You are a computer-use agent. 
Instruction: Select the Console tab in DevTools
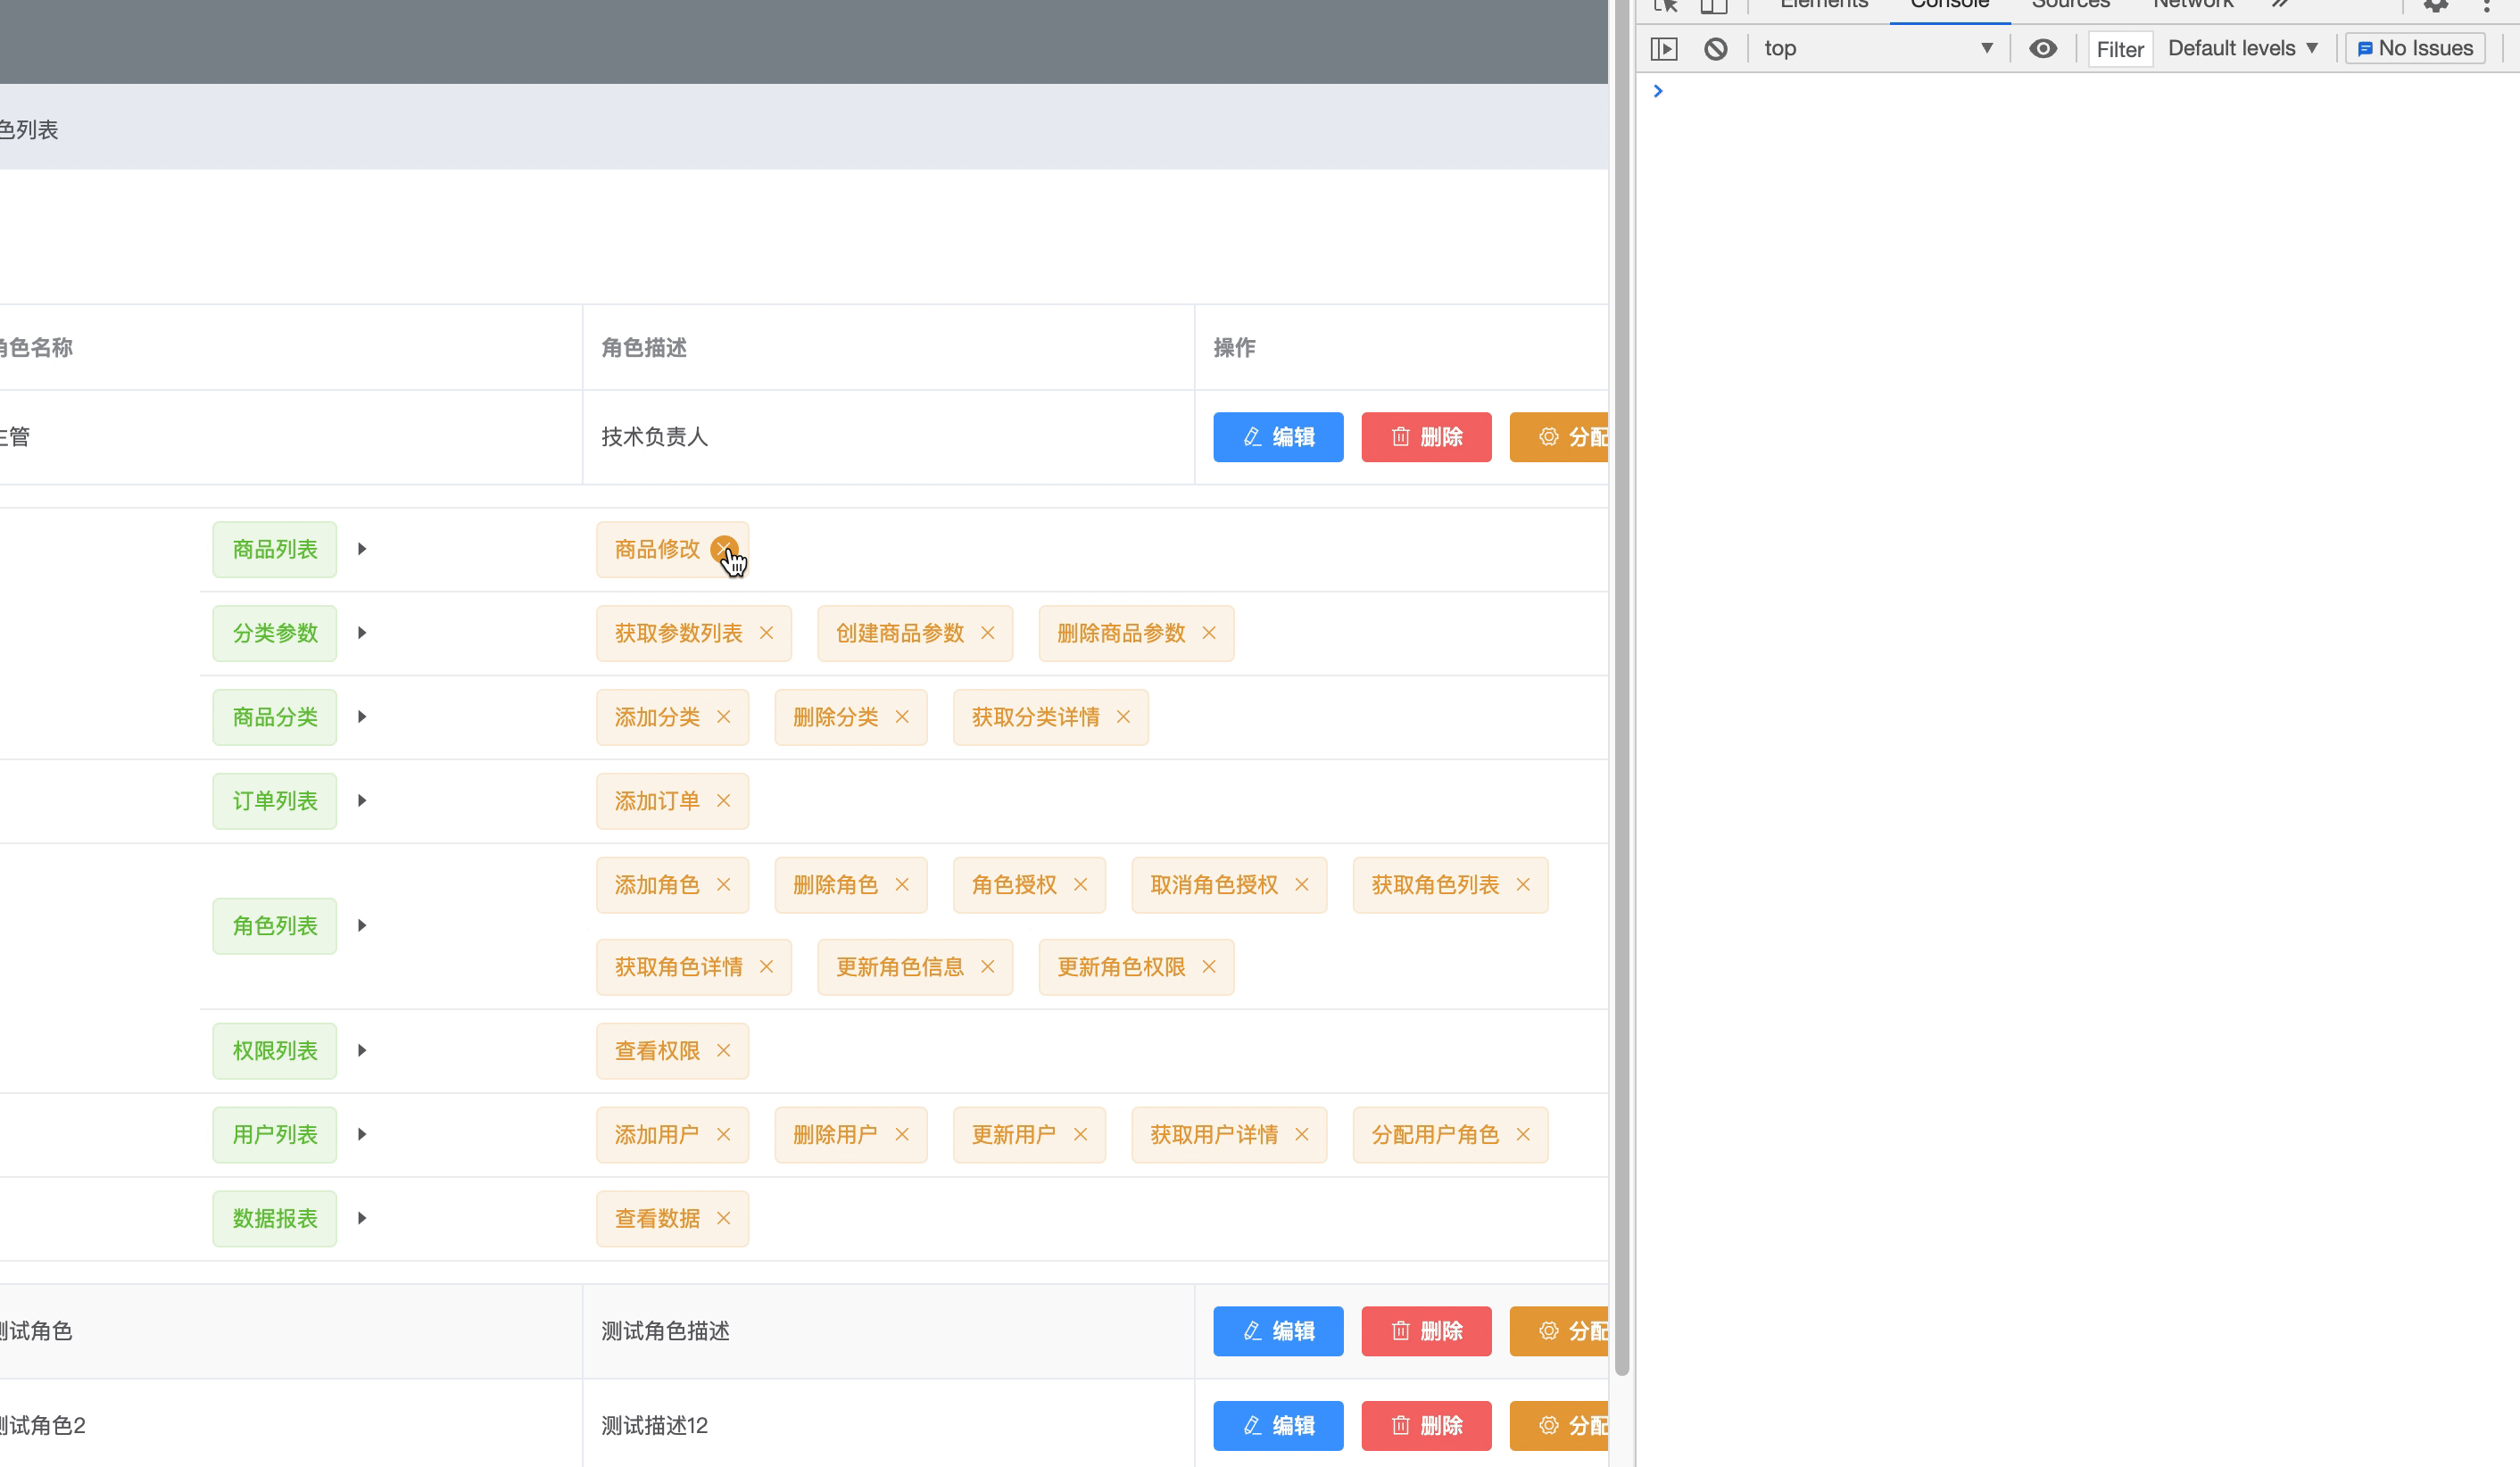click(x=1951, y=7)
